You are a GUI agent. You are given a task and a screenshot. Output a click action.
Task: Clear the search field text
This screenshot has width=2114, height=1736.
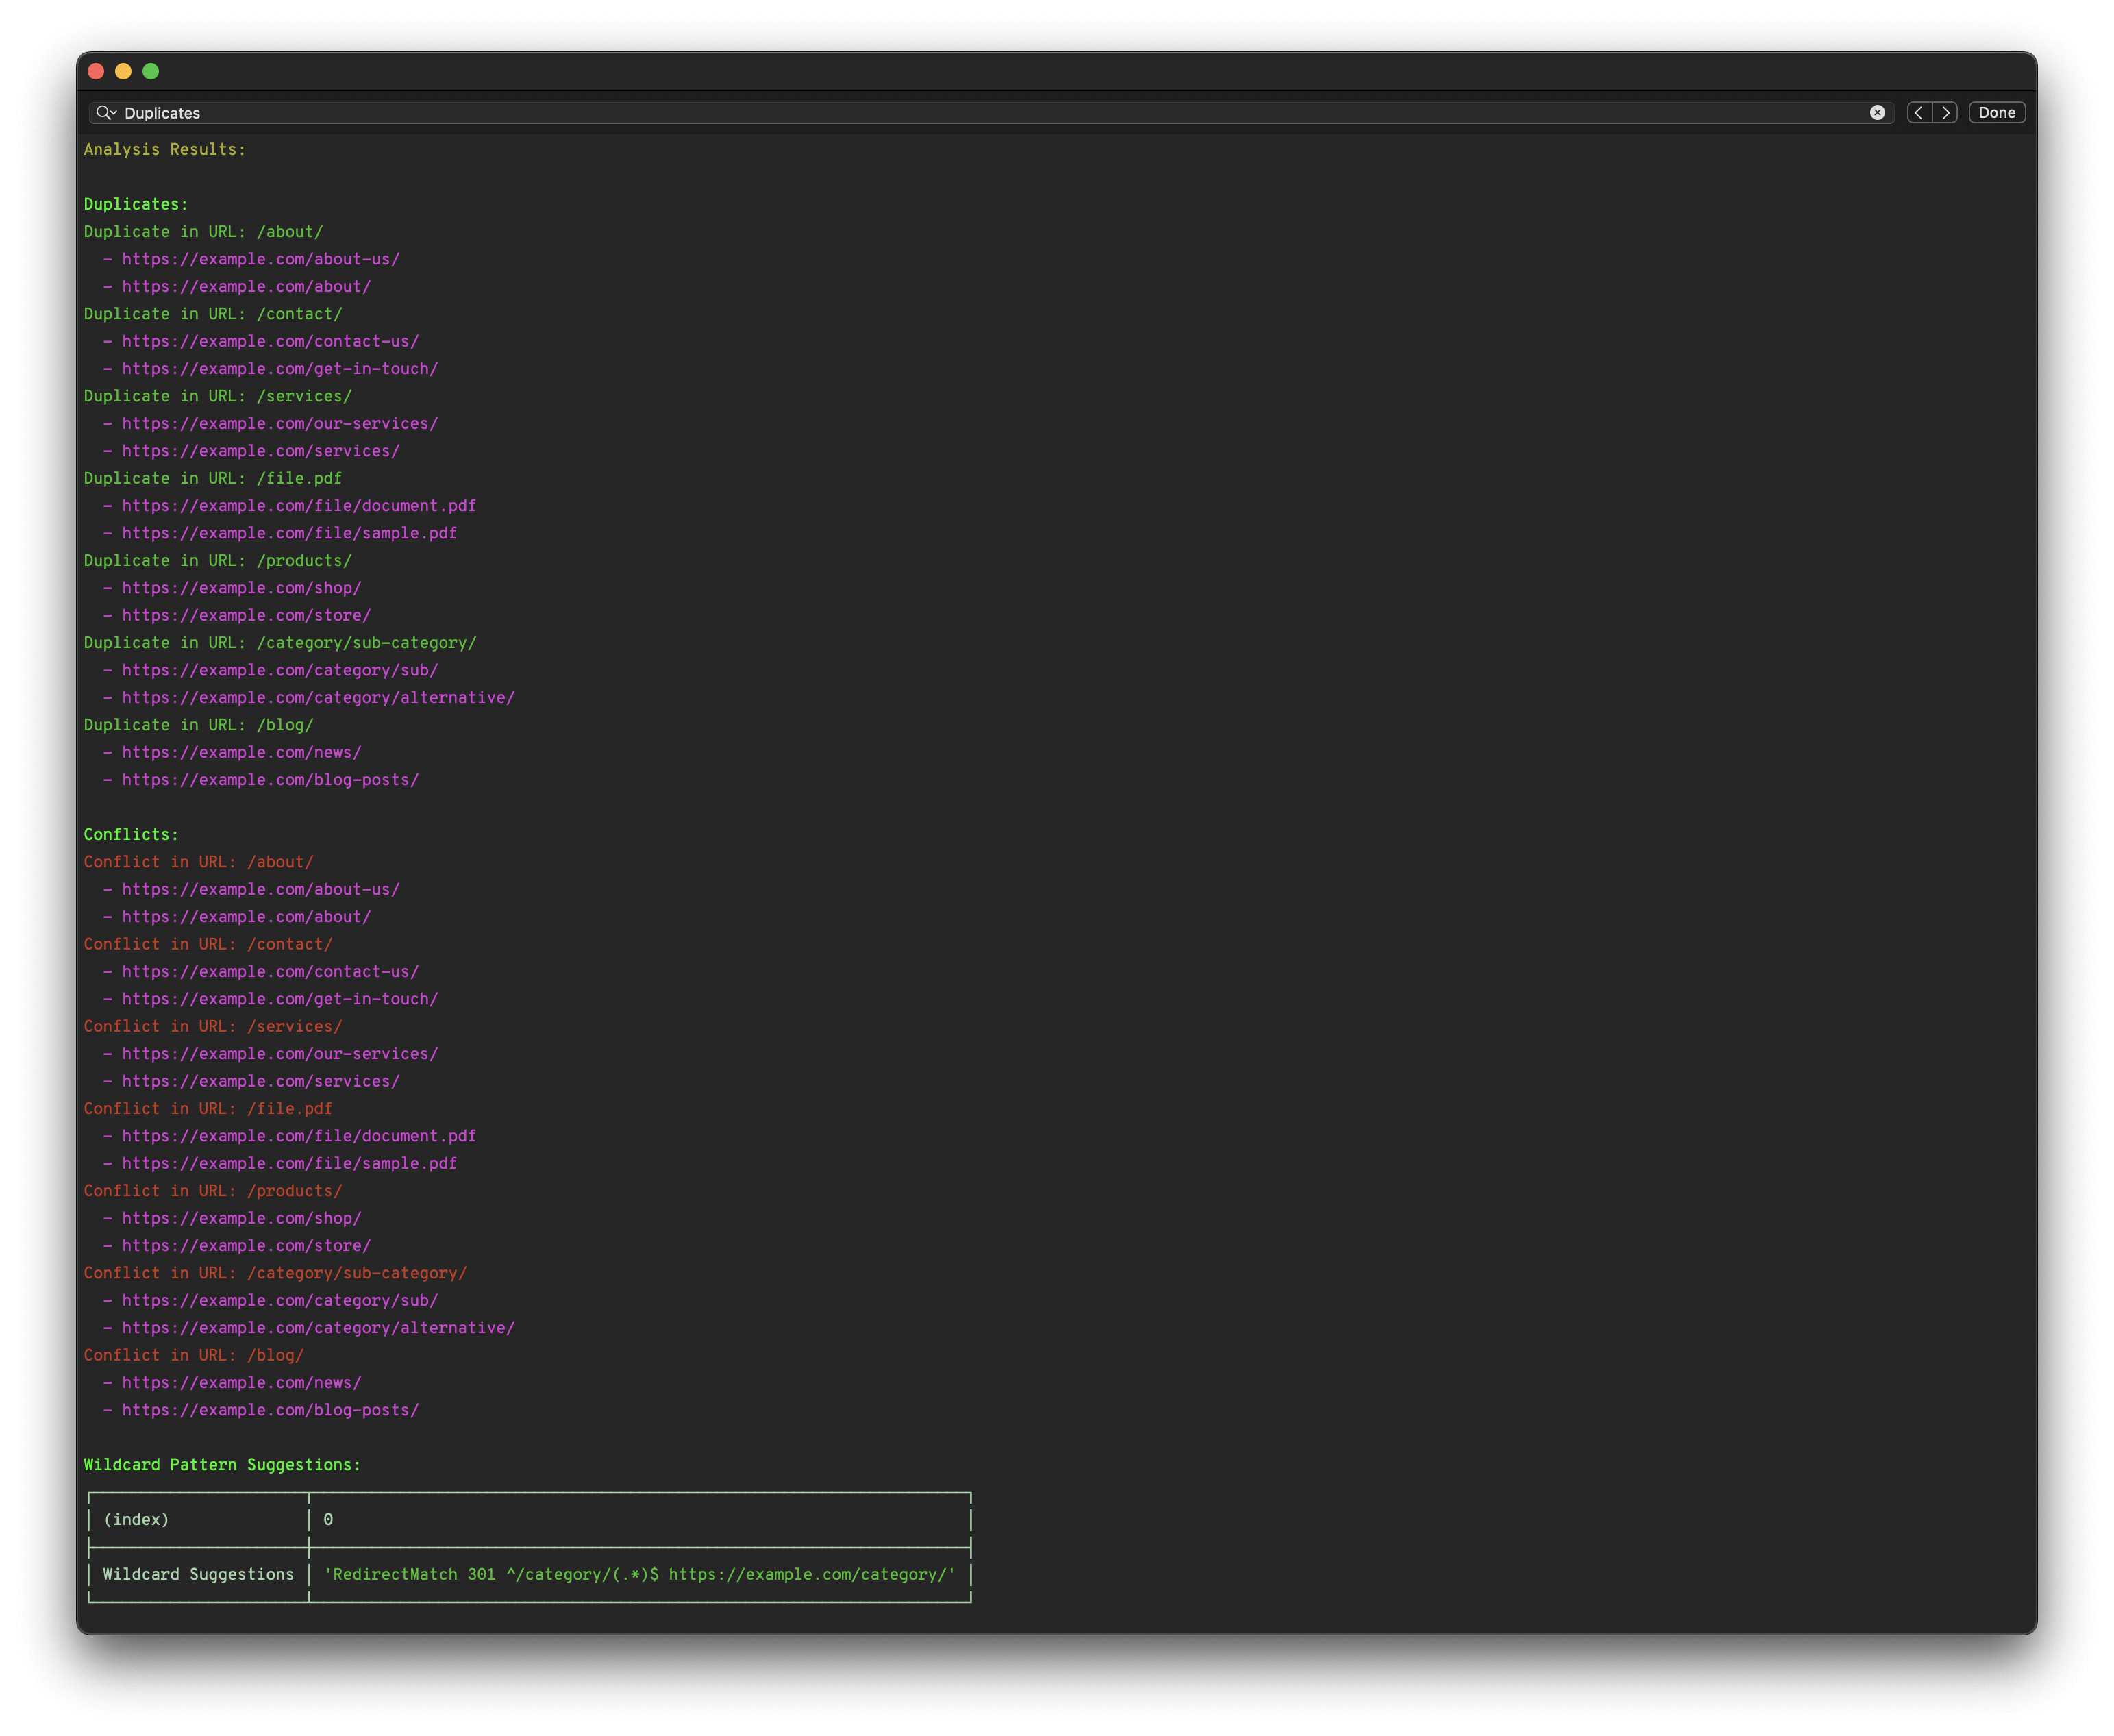(x=1877, y=113)
